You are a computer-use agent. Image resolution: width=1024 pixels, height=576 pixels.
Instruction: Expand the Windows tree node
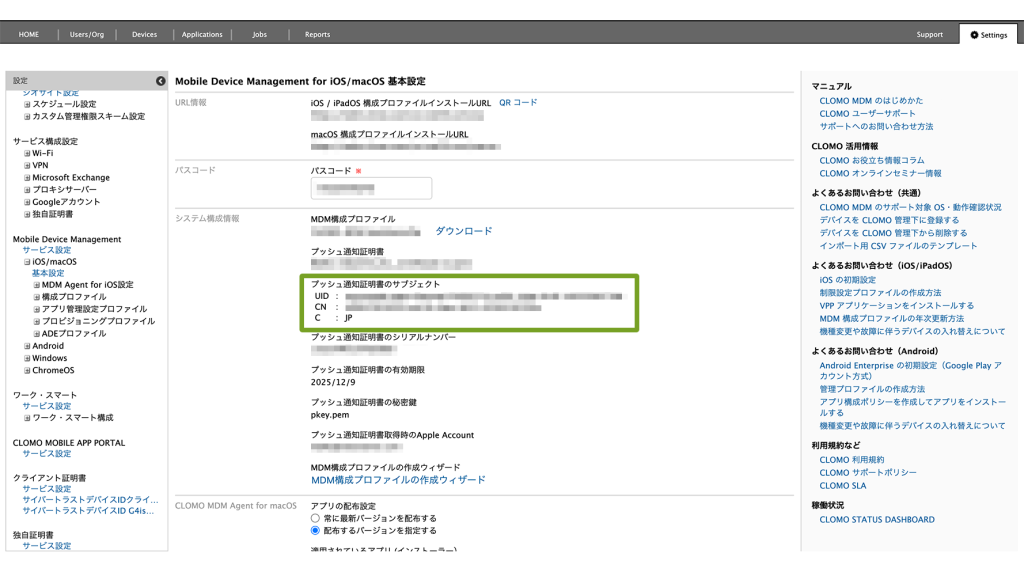pyautogui.click(x=28, y=358)
